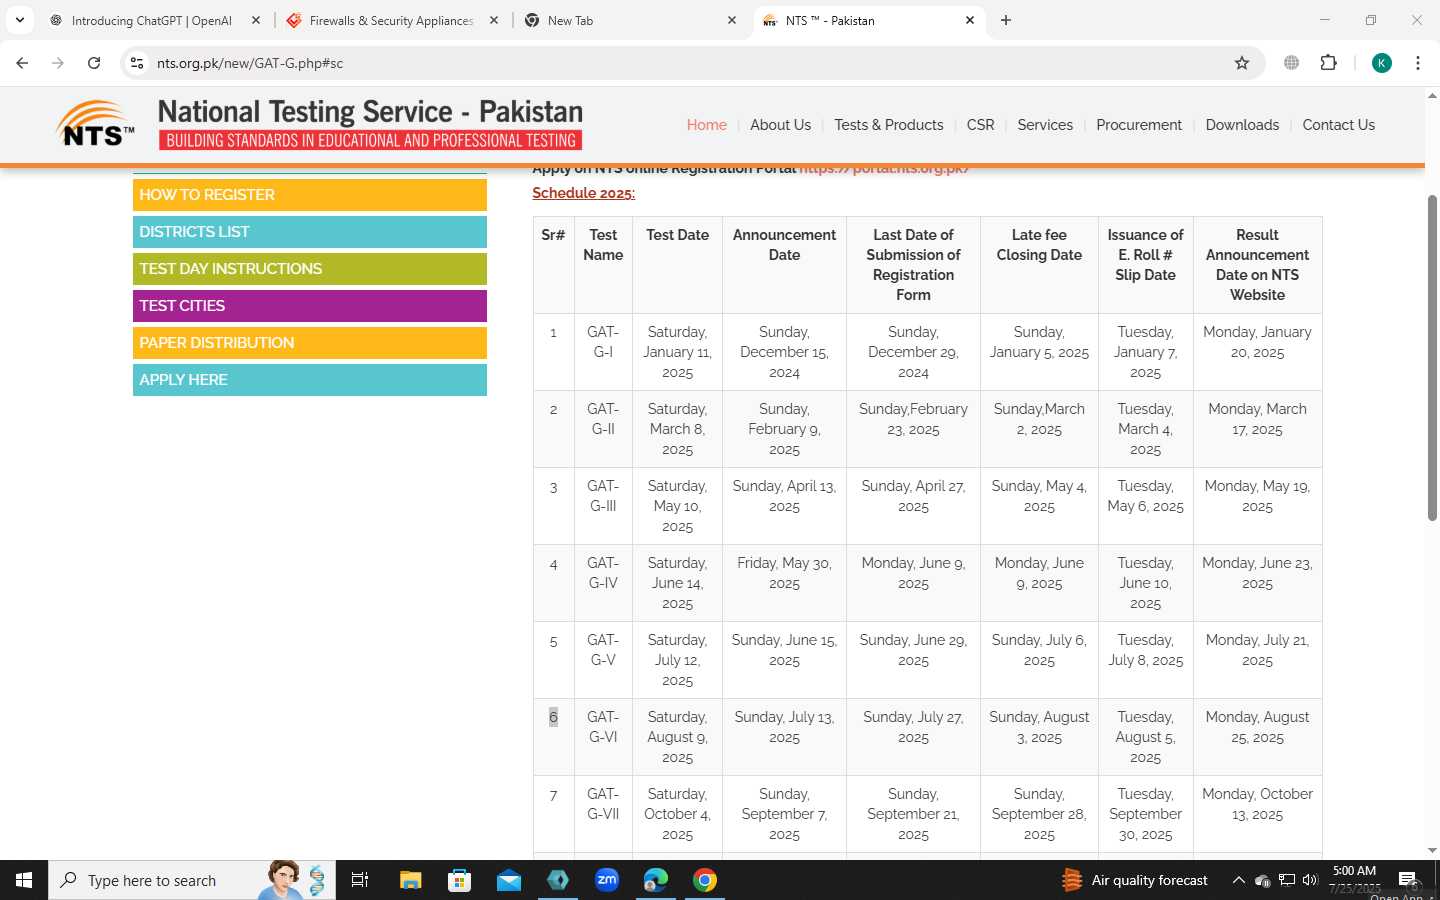Open the Contact Us menu item
Image resolution: width=1440 pixels, height=900 pixels.
(1338, 125)
